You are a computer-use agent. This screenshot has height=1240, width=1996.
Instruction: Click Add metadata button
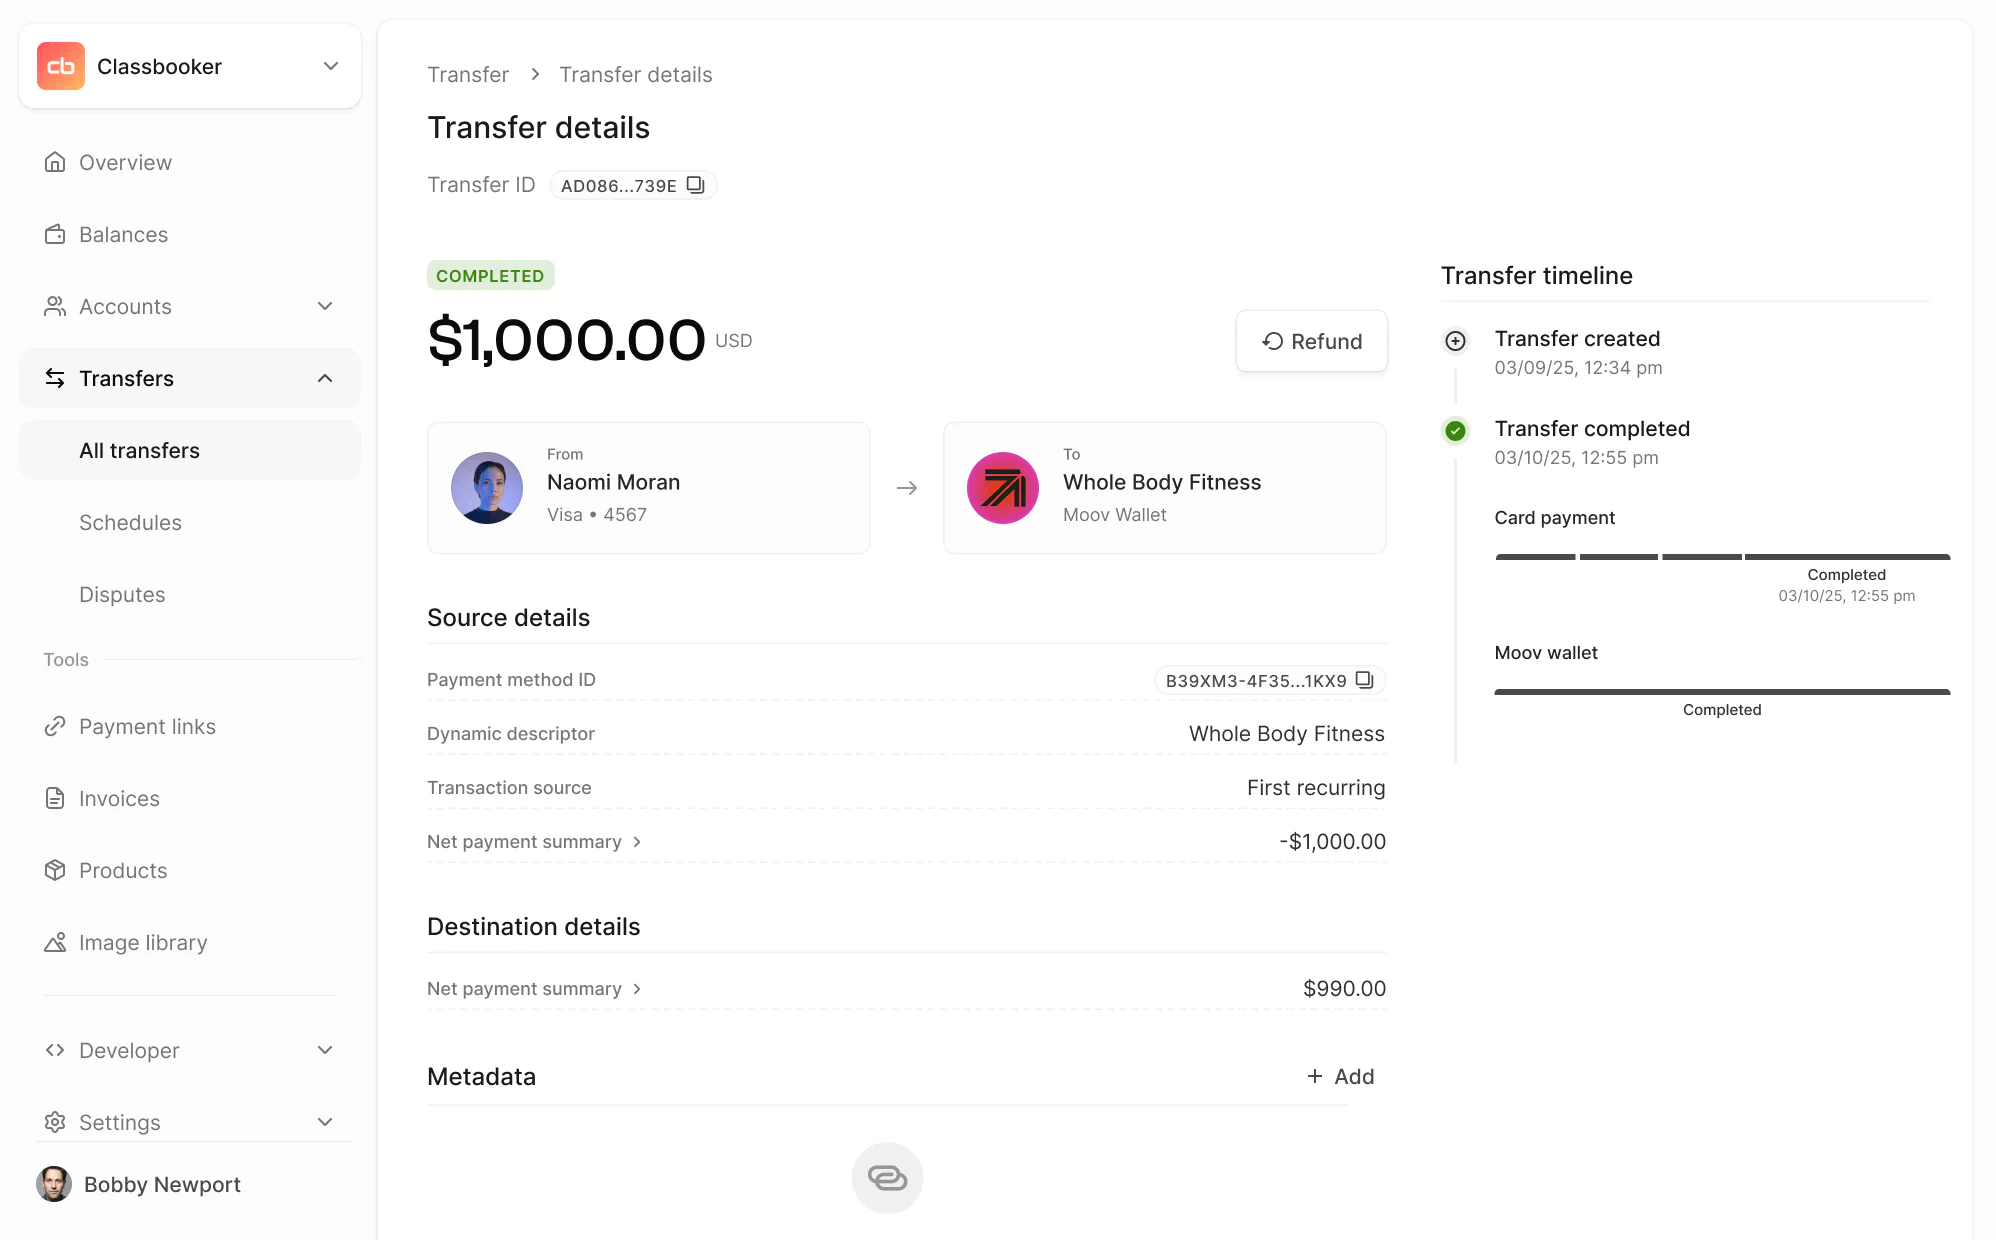coord(1340,1076)
